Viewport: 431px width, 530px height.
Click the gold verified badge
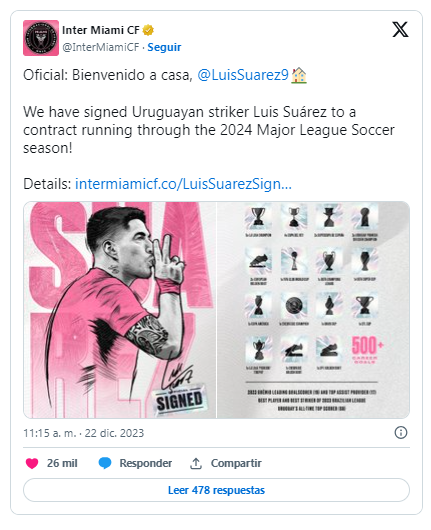(148, 30)
